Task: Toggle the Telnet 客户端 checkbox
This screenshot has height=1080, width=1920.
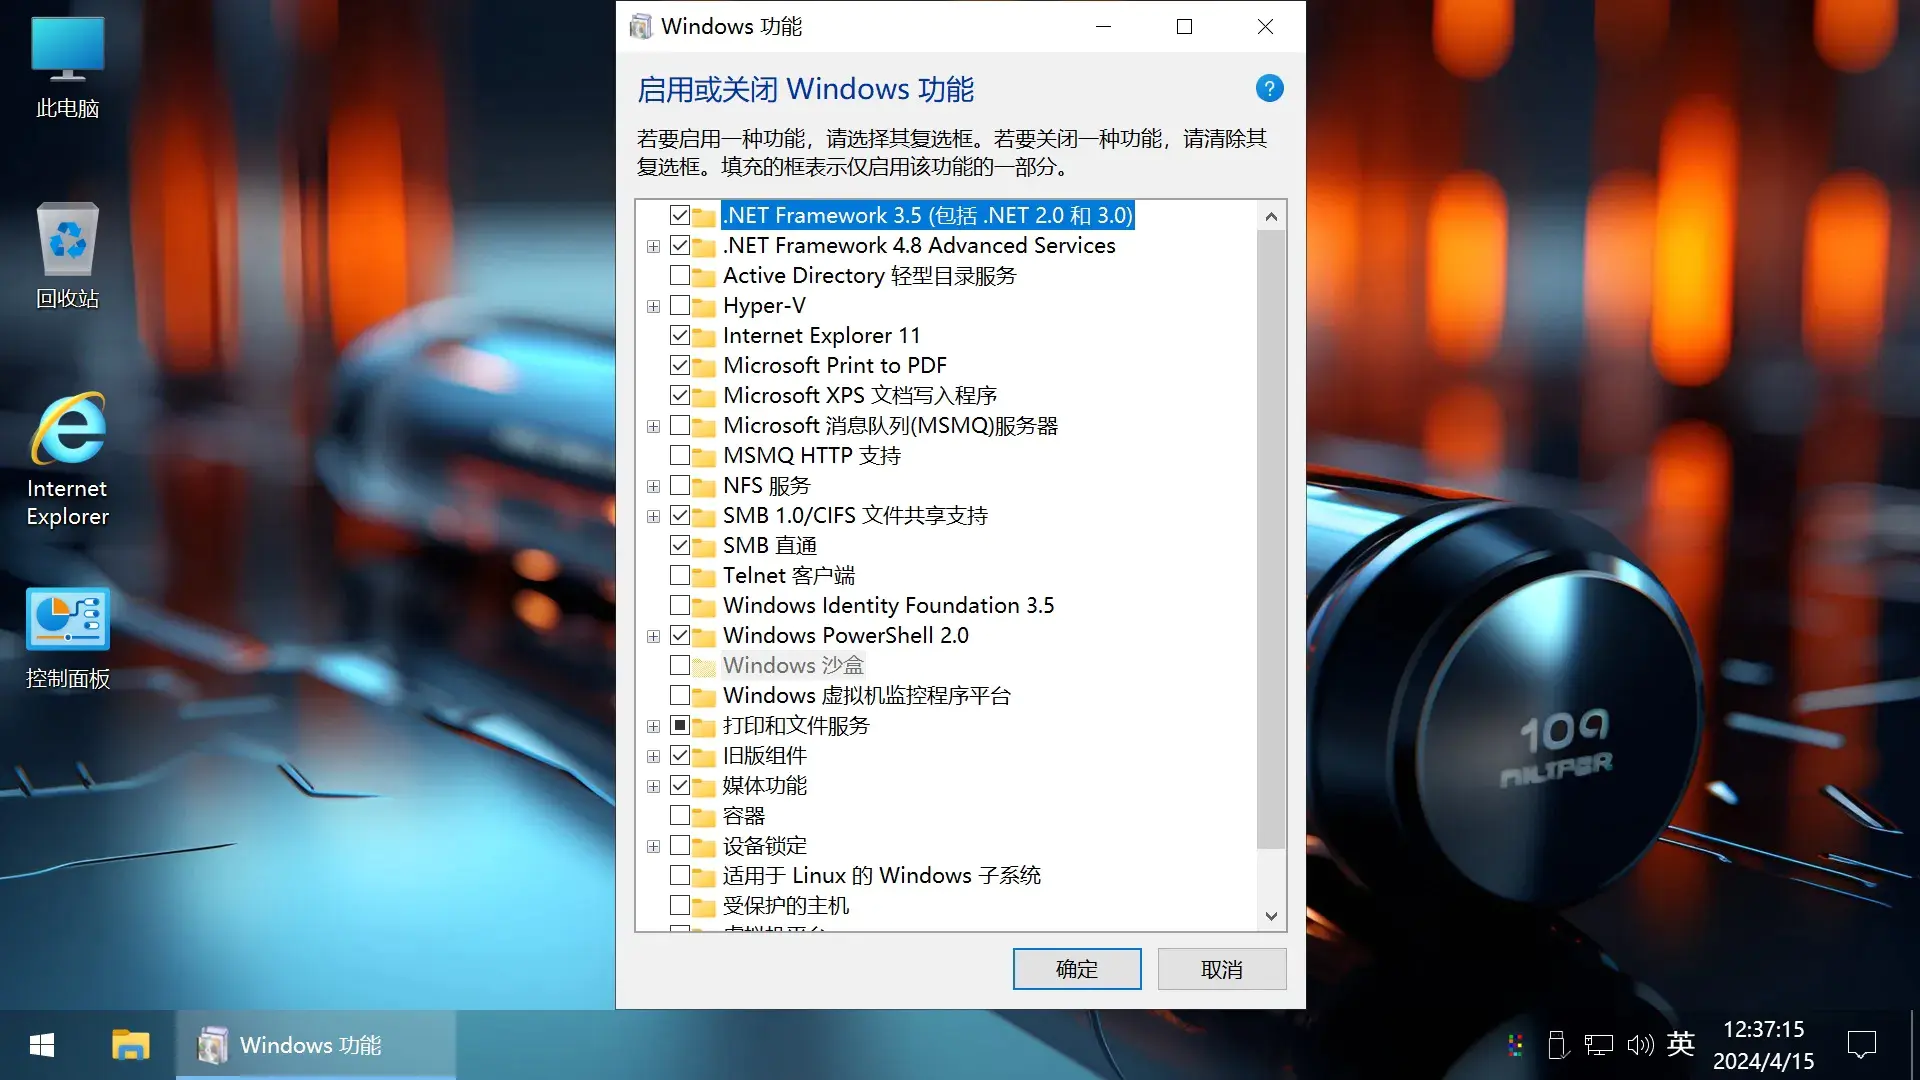Action: pos(680,575)
